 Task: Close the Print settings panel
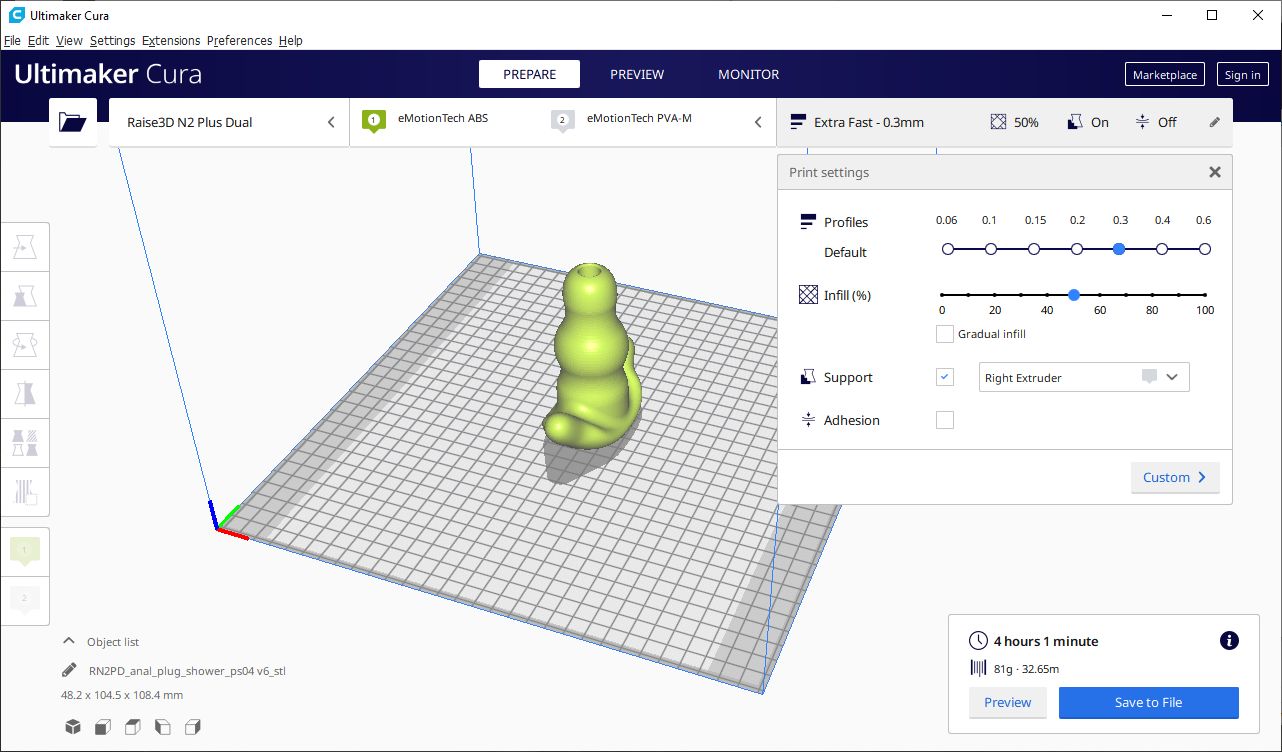tap(1215, 172)
